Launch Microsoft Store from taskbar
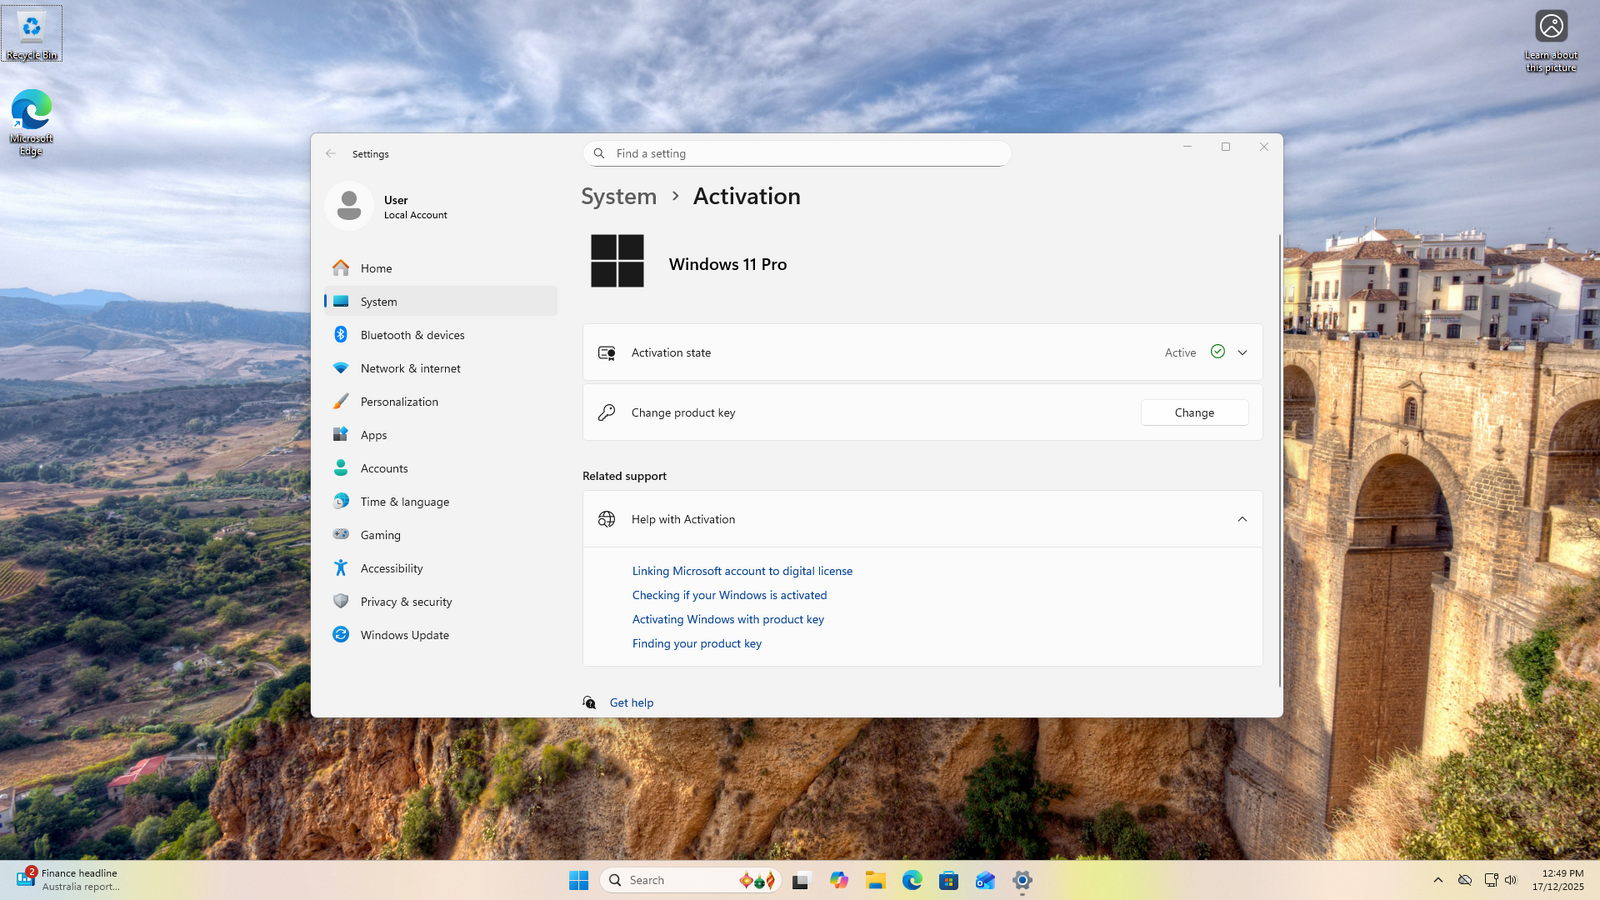 949,880
